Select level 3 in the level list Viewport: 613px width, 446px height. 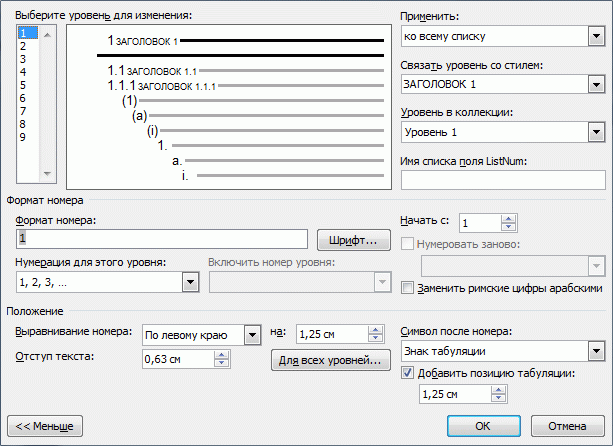(x=23, y=59)
